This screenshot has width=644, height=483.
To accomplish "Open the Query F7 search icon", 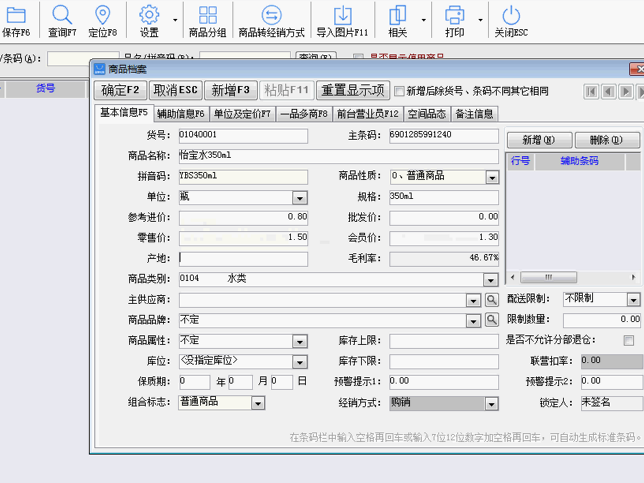I will (x=62, y=15).
